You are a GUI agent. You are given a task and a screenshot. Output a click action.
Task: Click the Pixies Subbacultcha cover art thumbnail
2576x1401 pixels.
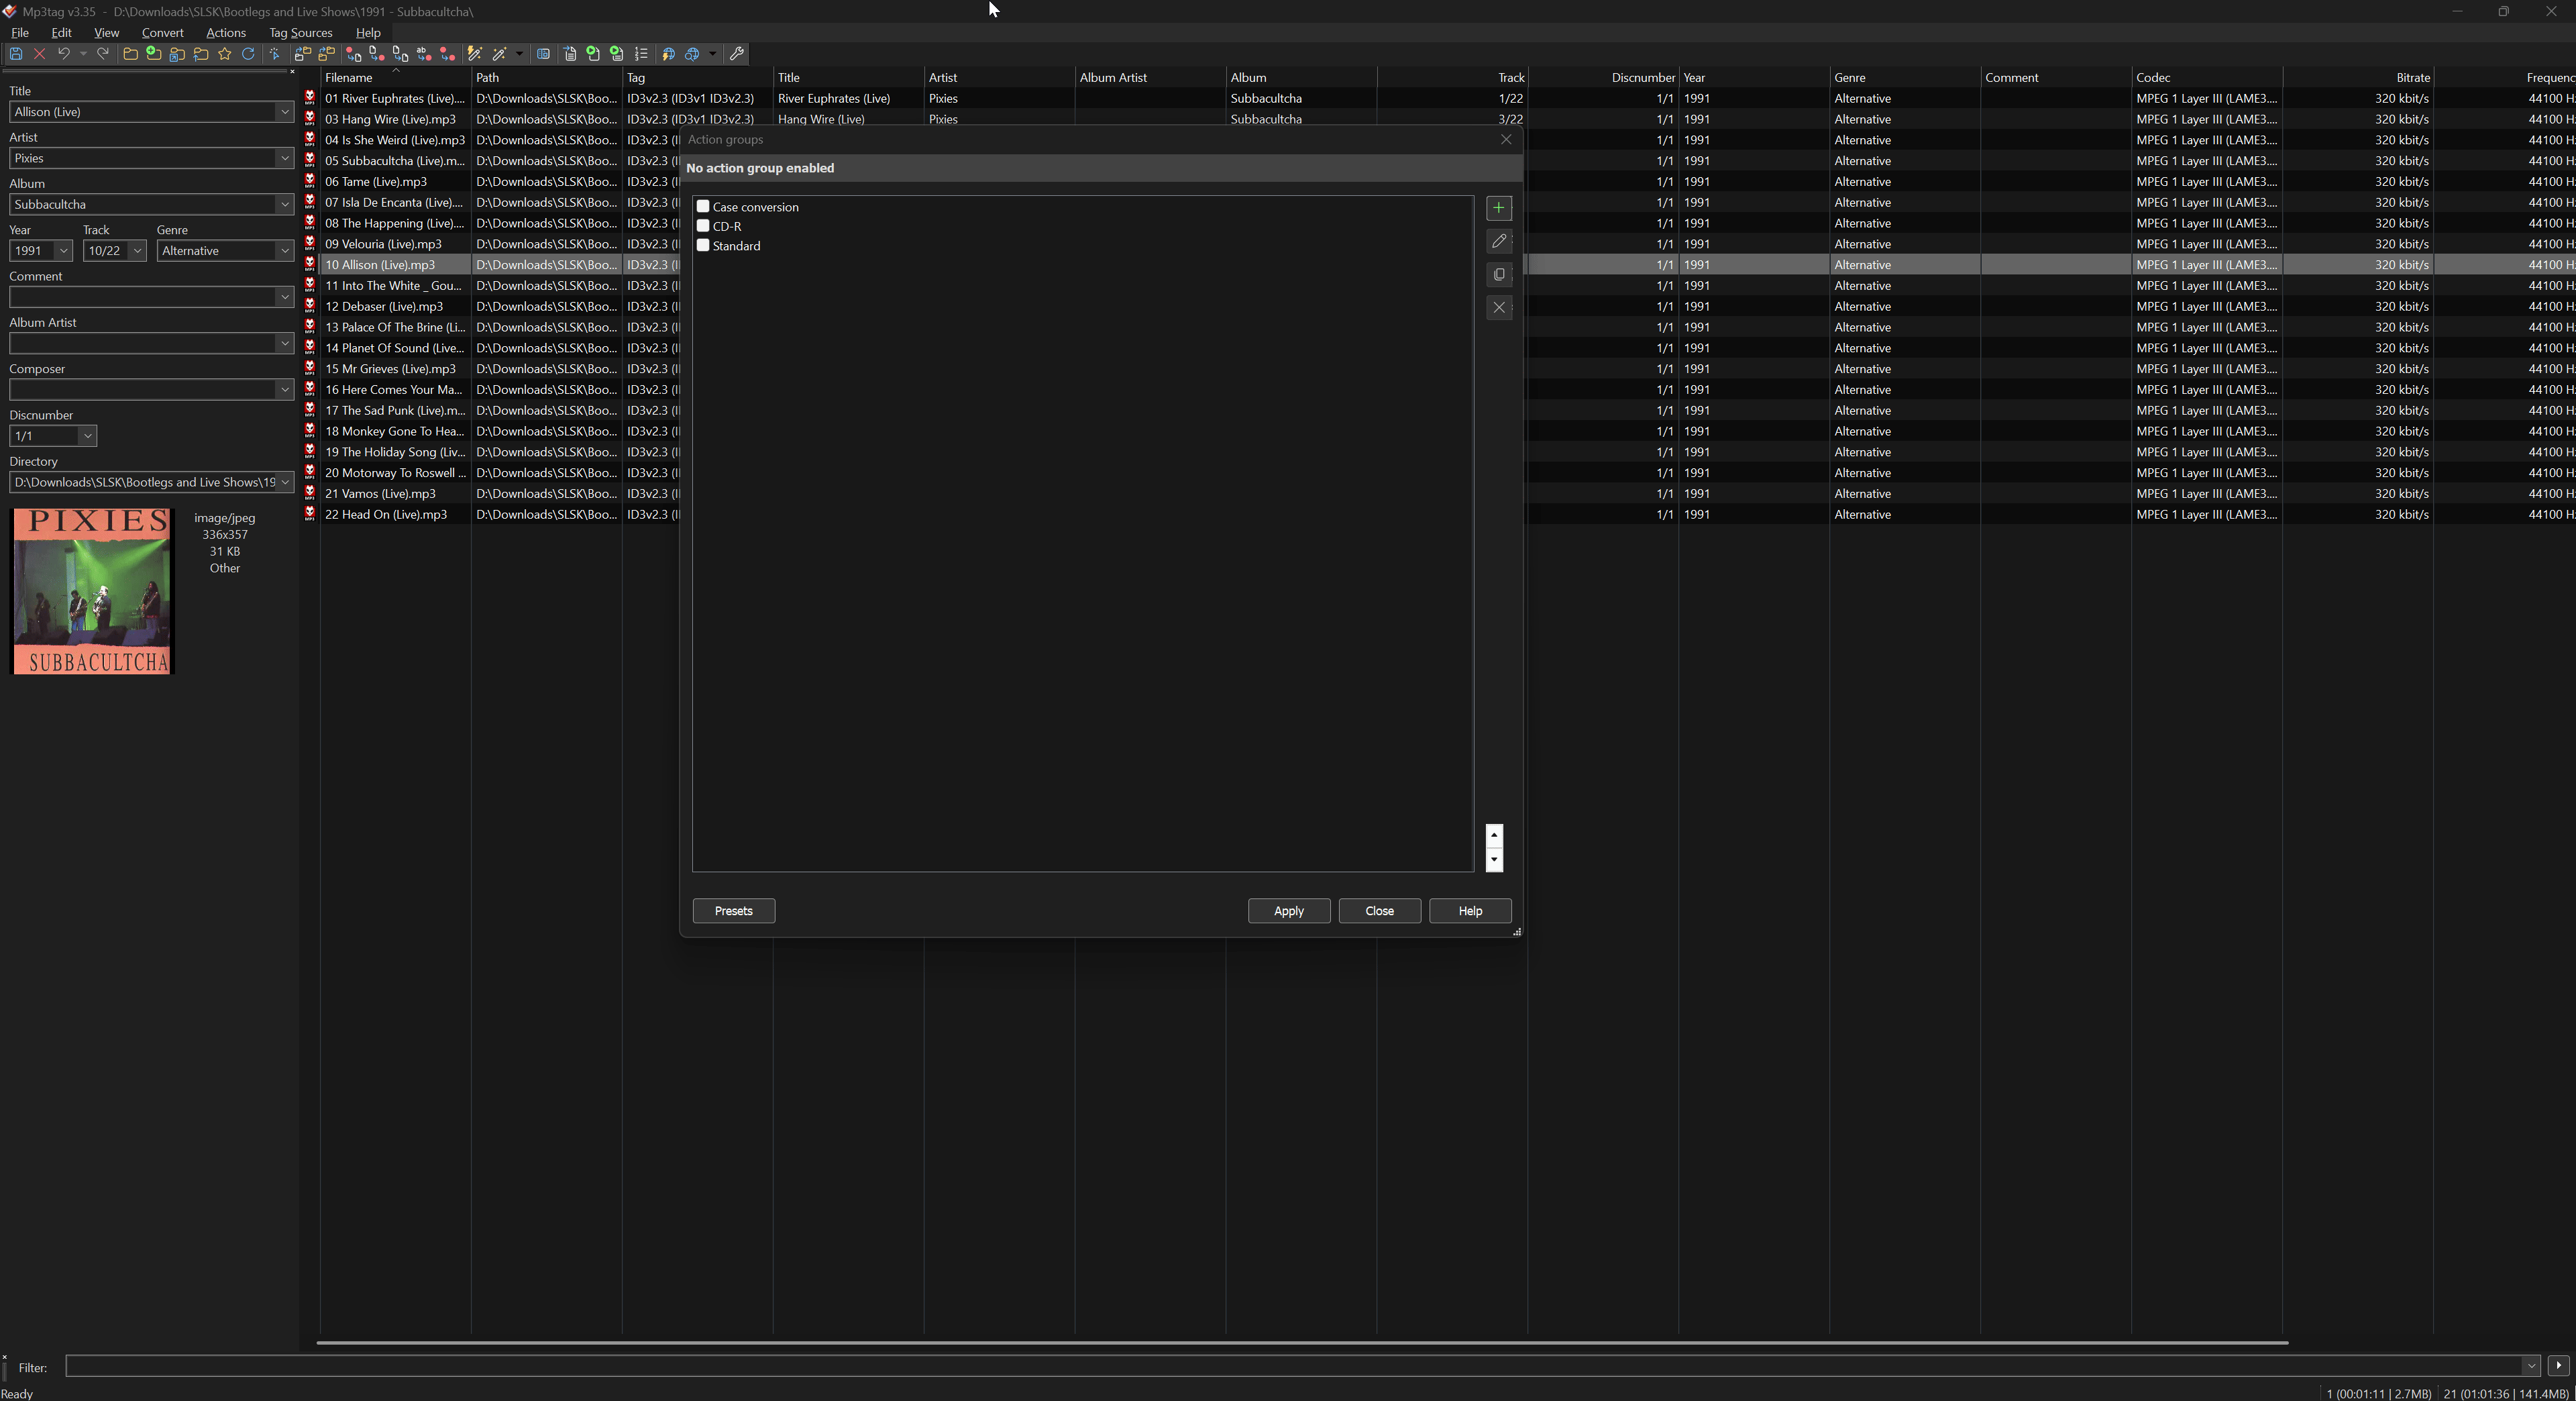coord(92,591)
